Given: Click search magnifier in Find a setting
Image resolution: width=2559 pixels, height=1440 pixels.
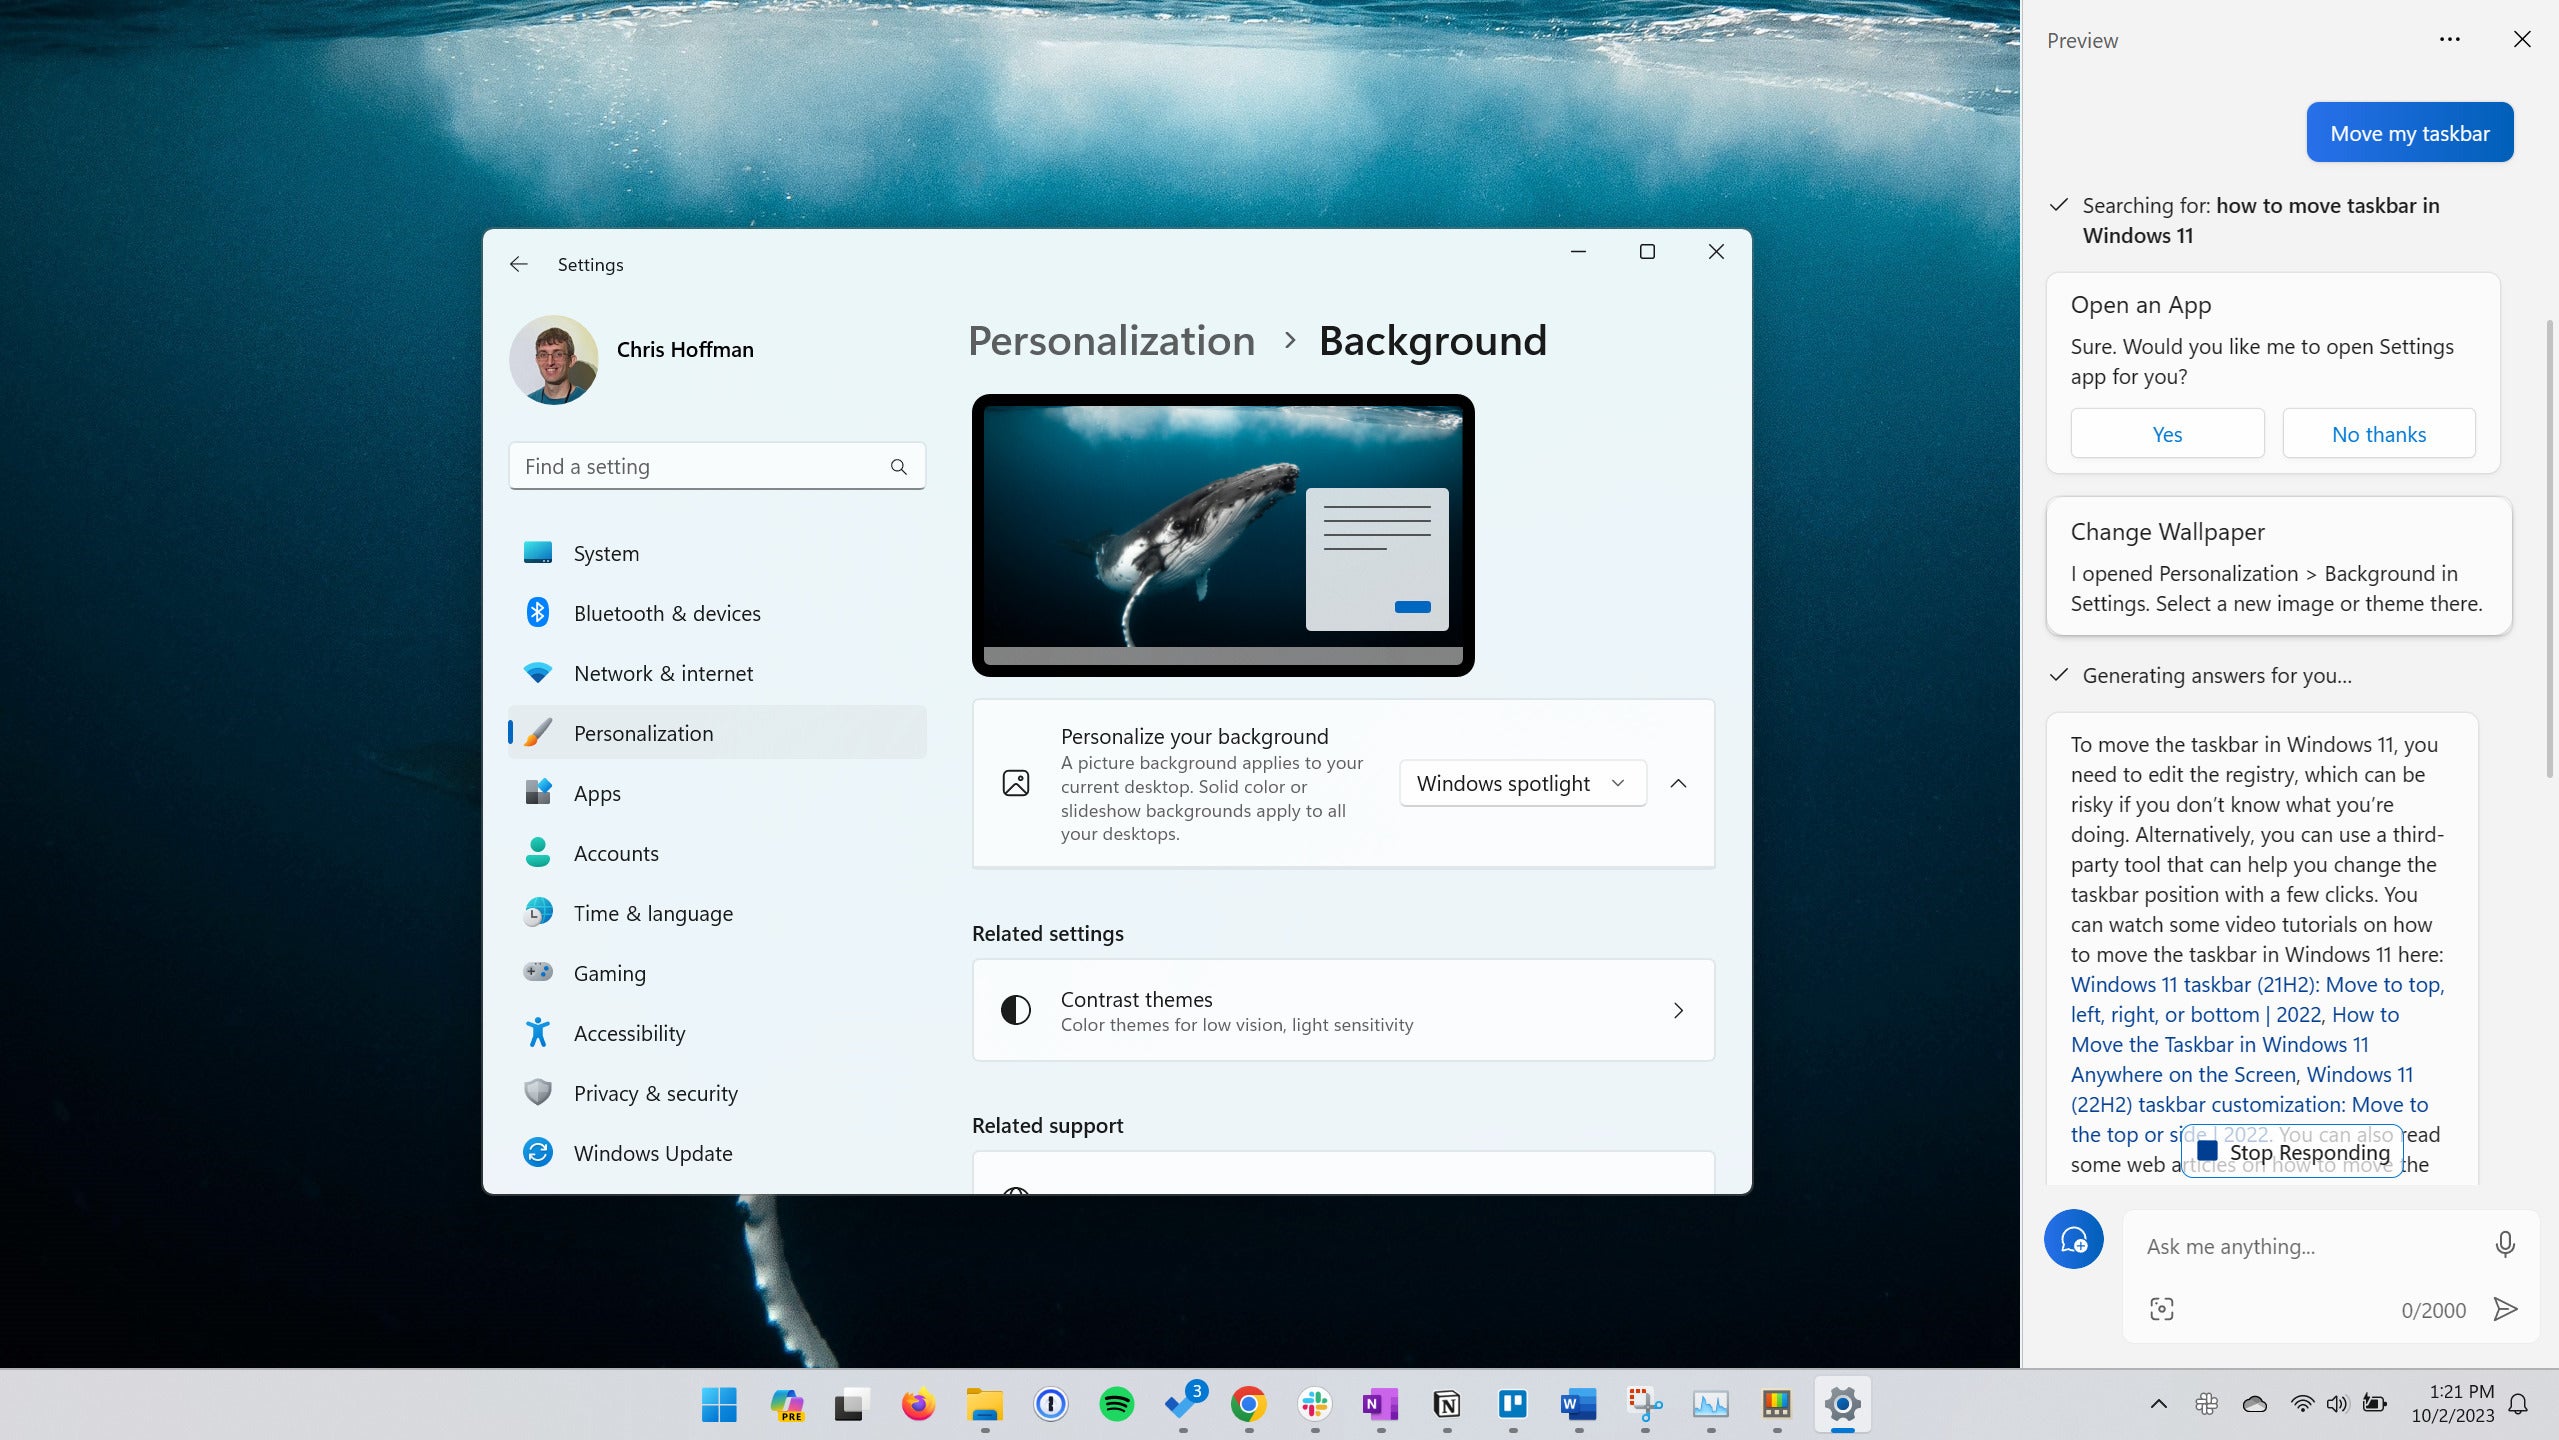Looking at the screenshot, I should pos(898,467).
